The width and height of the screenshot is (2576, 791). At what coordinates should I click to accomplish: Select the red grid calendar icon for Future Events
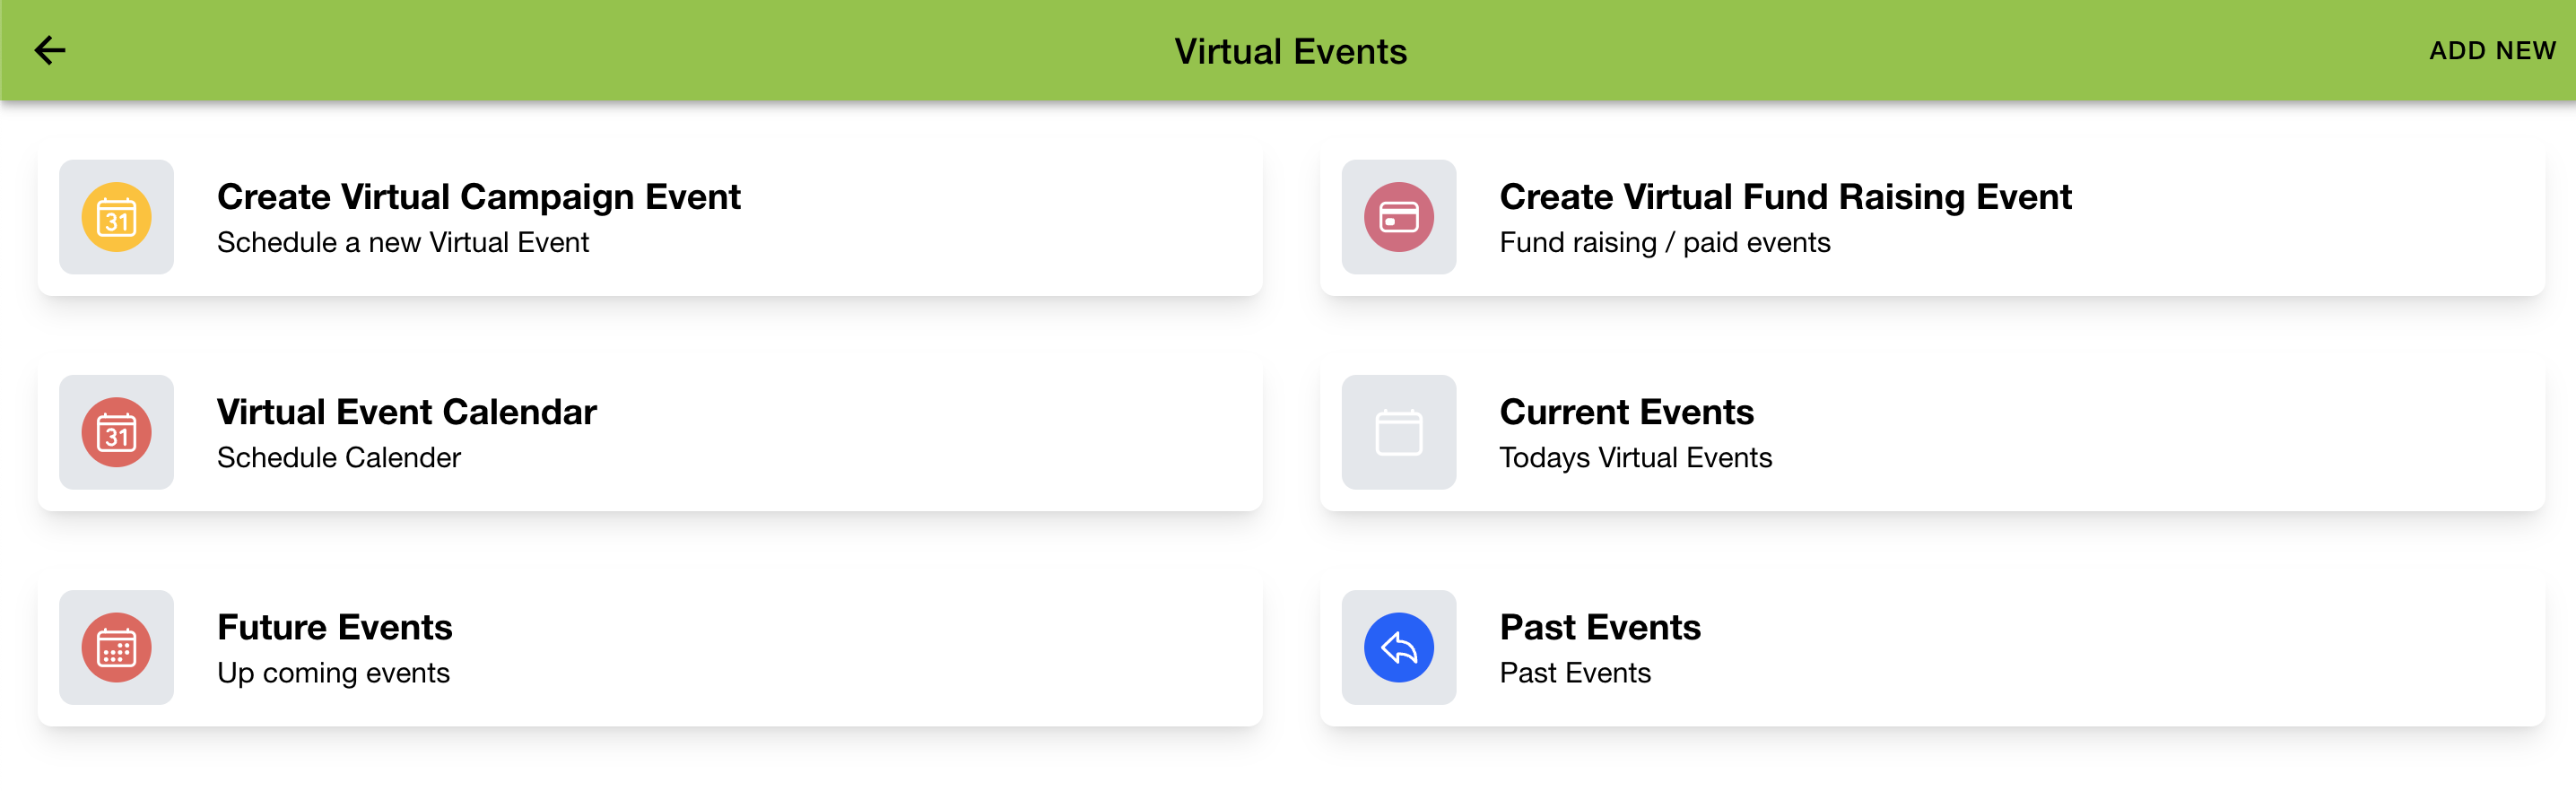click(x=117, y=647)
